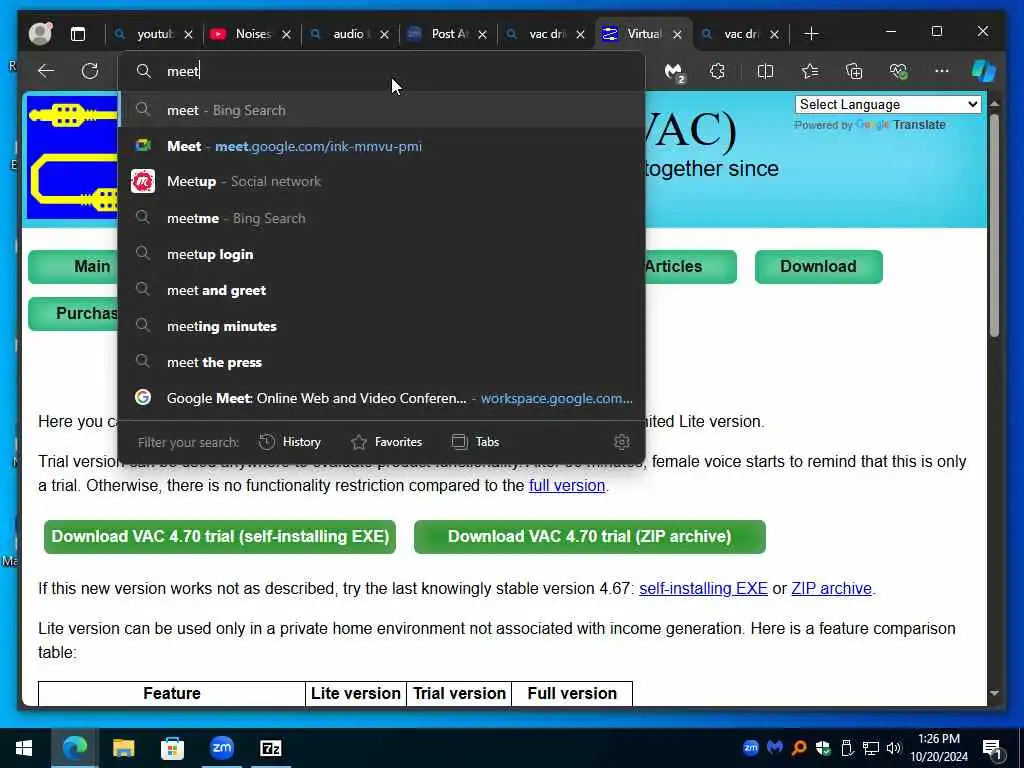The image size is (1024, 768).
Task: Open the Favorites toolbar icon
Action: [810, 71]
